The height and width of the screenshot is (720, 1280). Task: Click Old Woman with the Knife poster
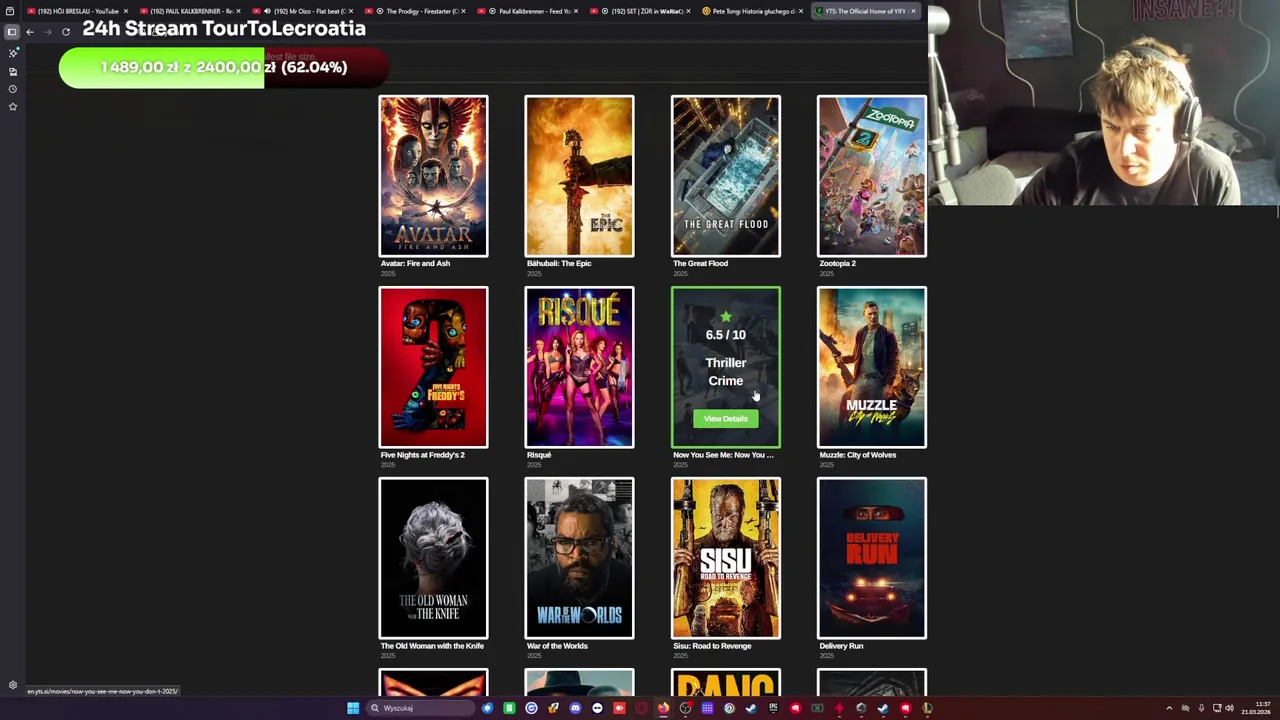point(433,558)
